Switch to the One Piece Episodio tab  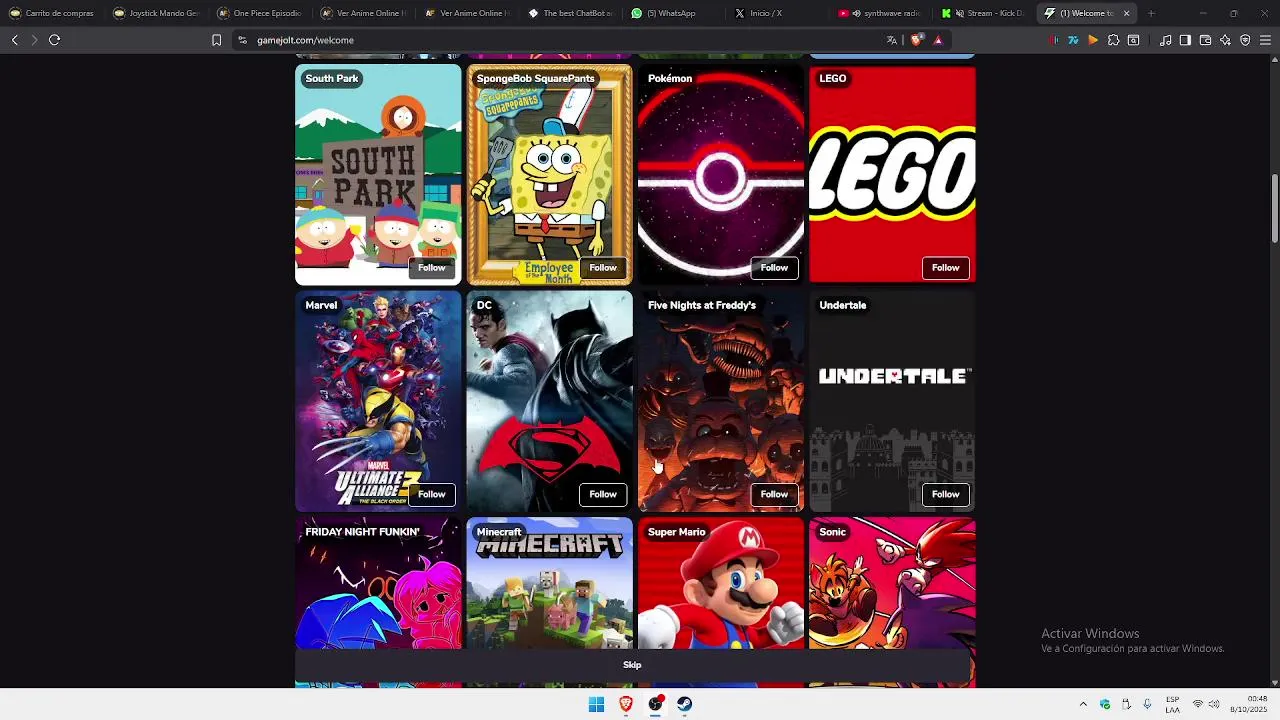click(260, 13)
